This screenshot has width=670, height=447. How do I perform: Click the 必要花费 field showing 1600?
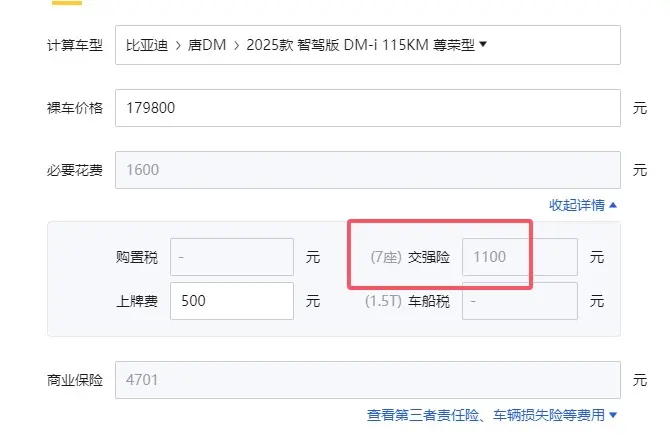tap(367, 170)
